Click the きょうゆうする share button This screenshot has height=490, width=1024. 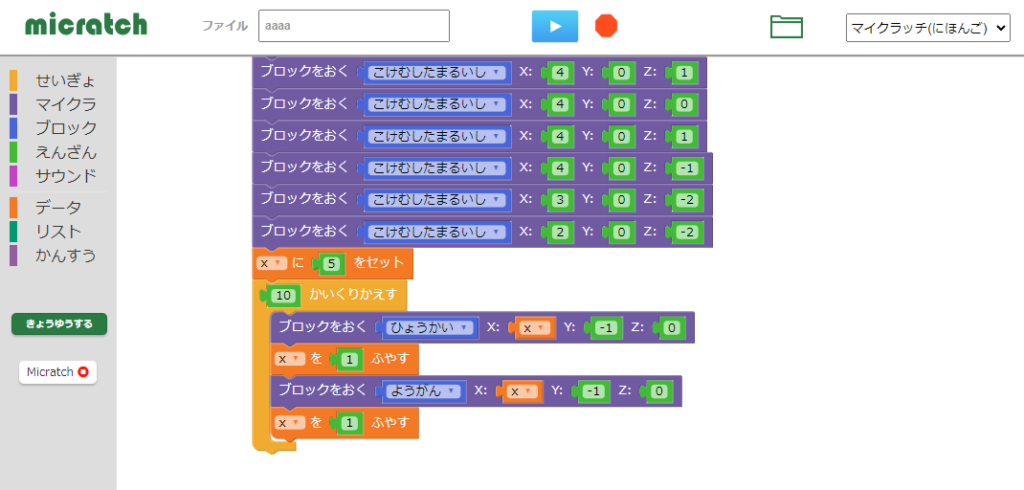pyautogui.click(x=59, y=324)
